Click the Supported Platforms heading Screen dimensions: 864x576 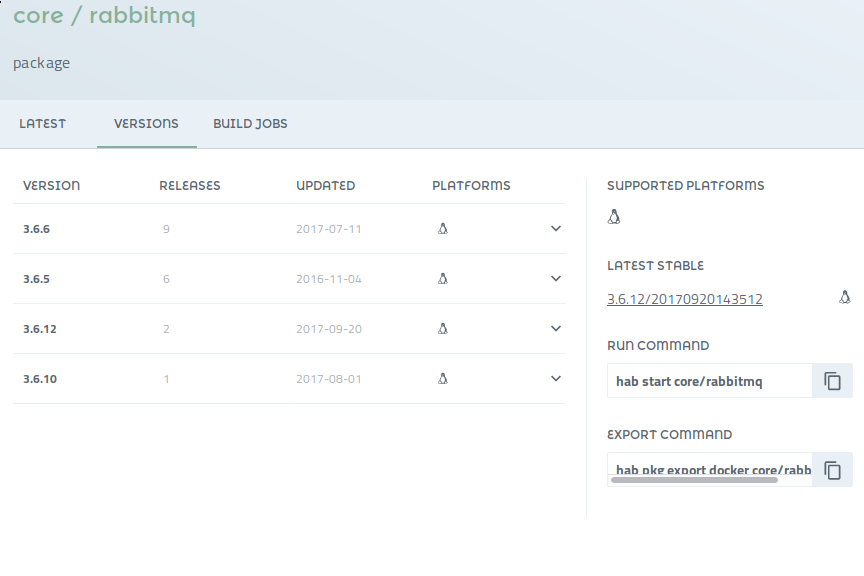[685, 186]
